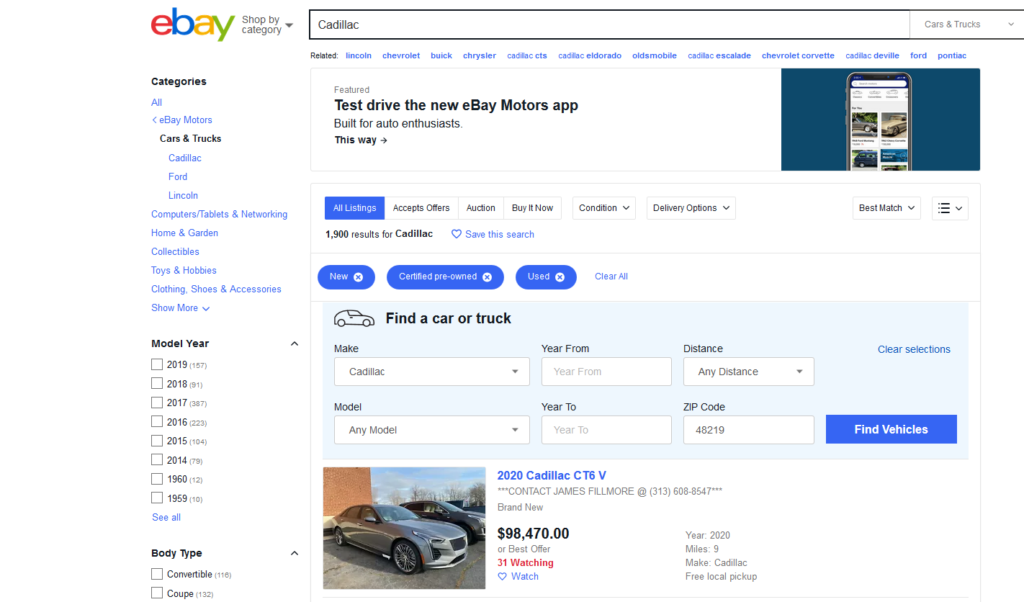Check the Coupe body type box

click(157, 593)
